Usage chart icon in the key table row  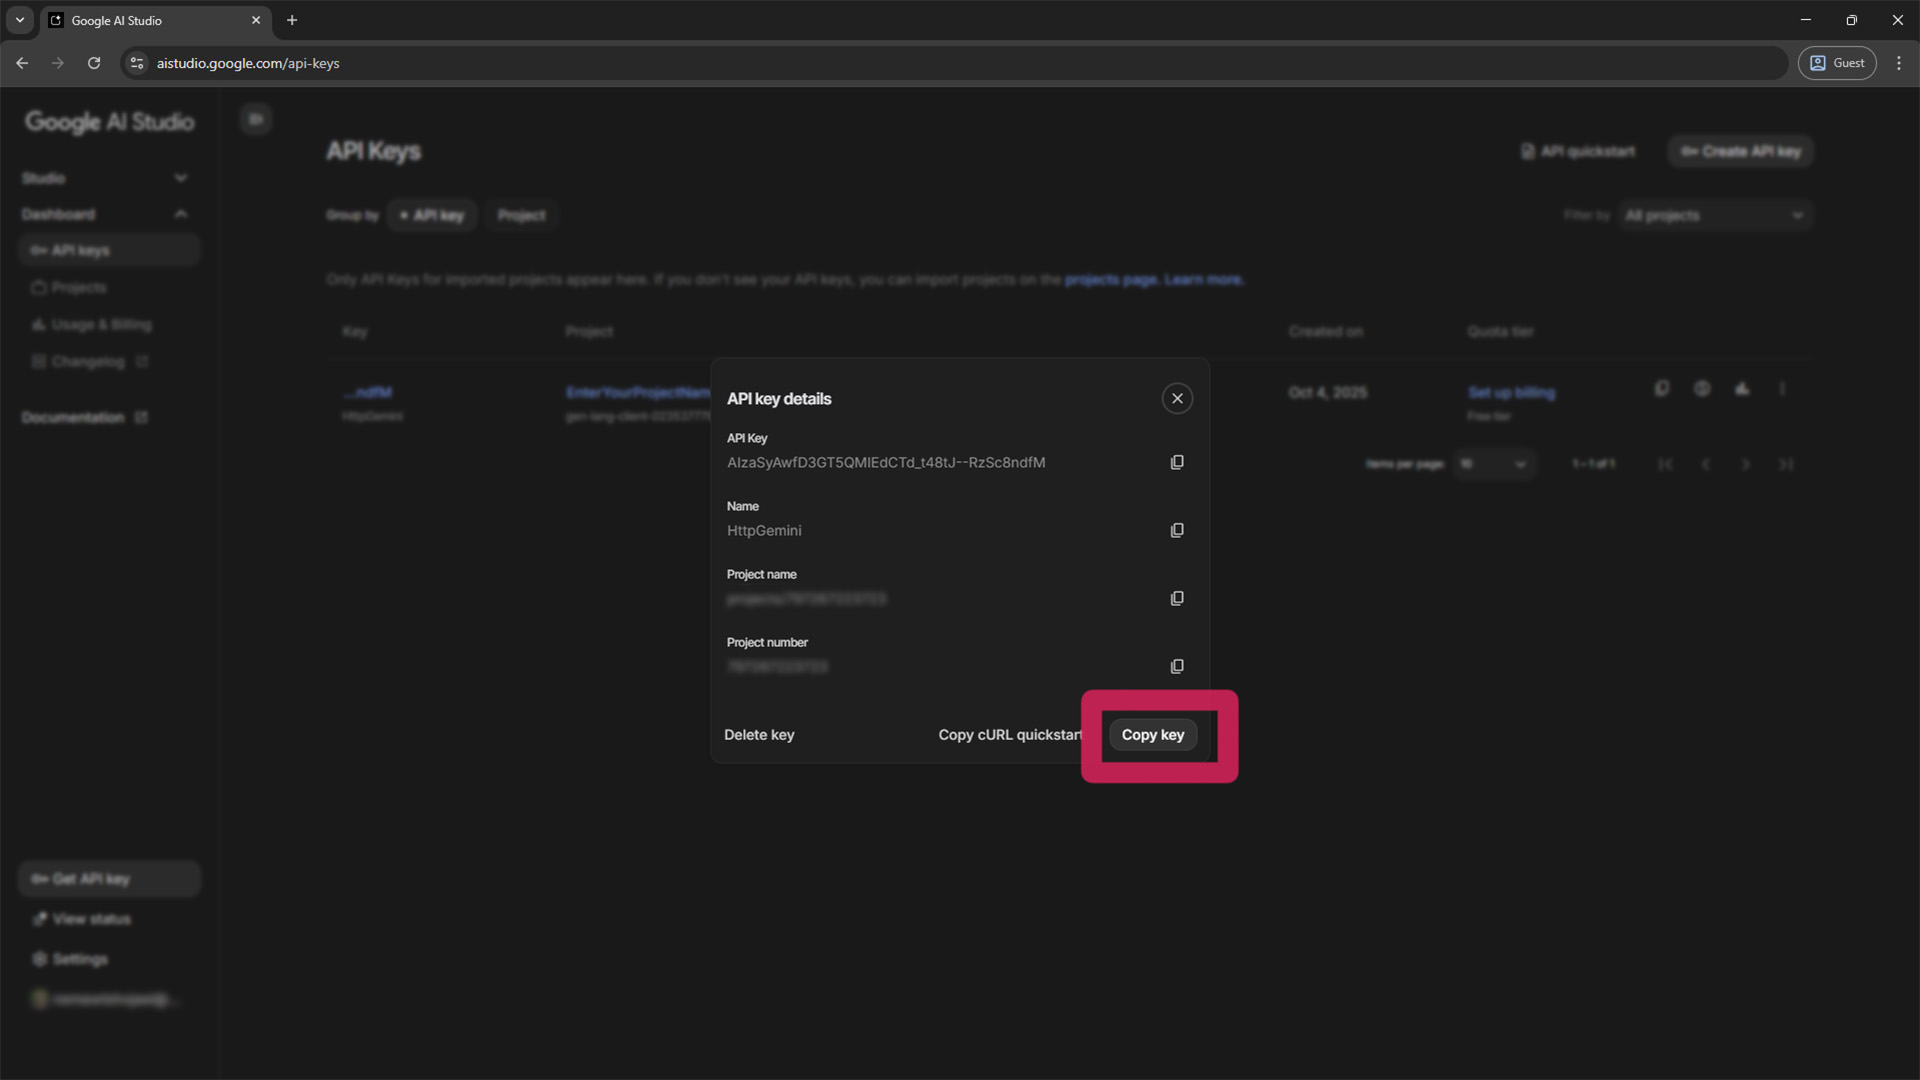tap(1742, 388)
